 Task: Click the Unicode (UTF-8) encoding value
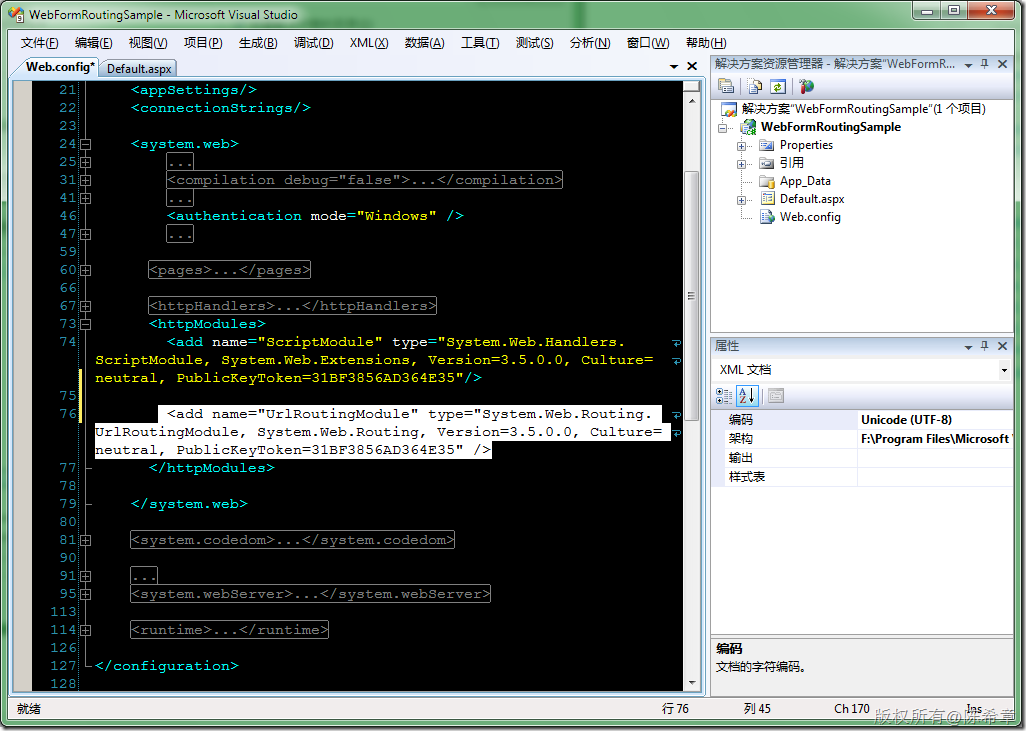906,420
